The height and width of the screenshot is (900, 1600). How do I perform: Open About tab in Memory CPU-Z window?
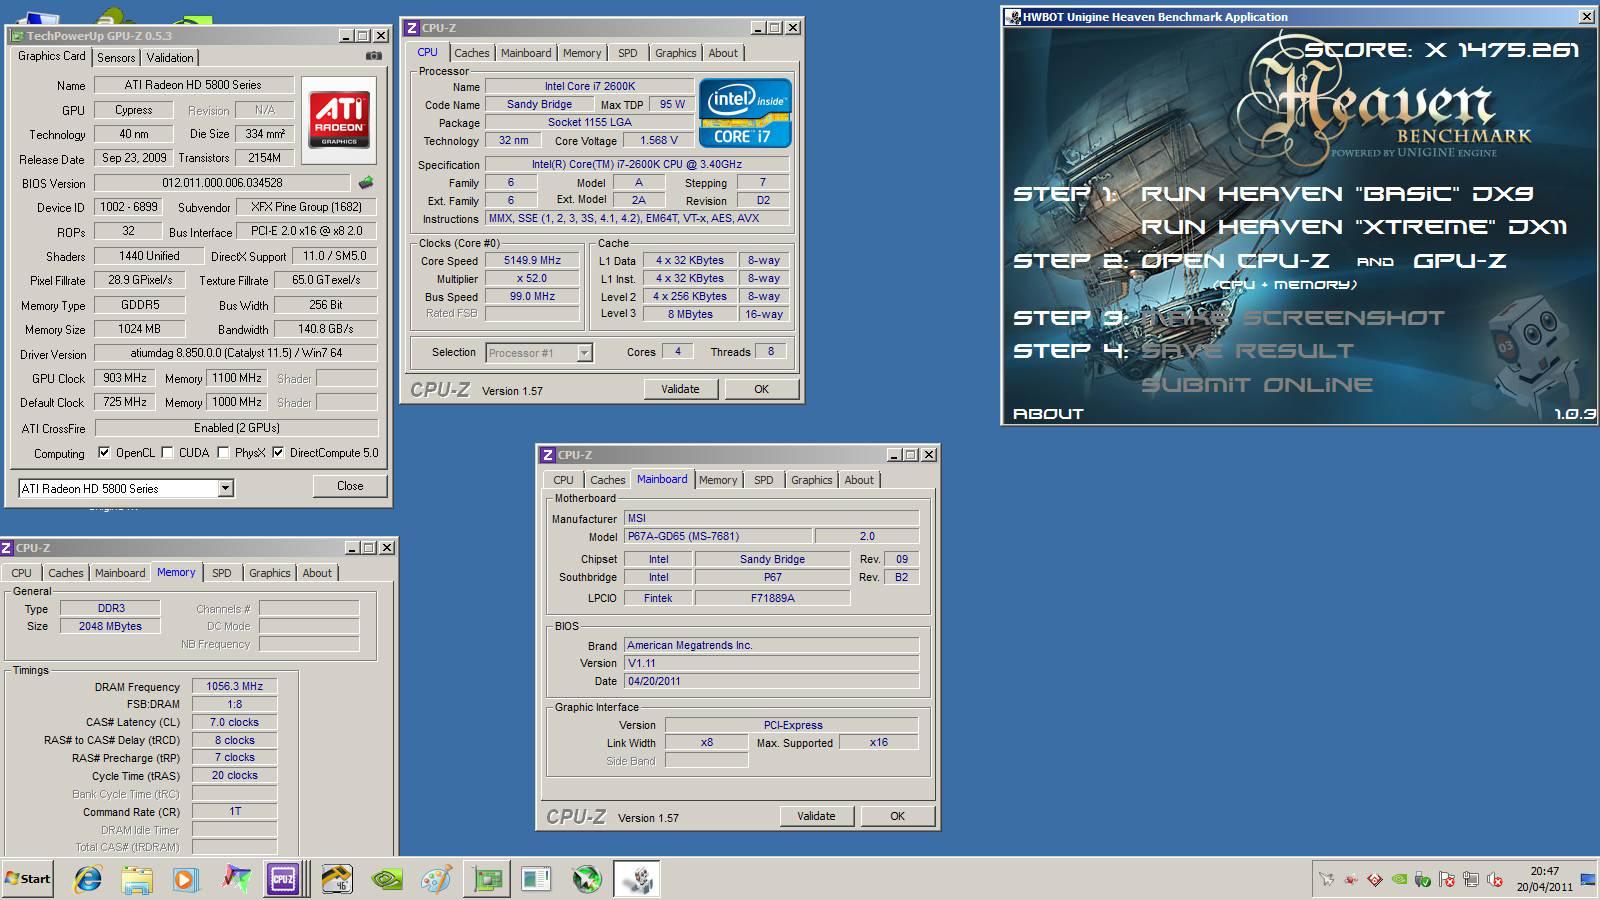pos(317,573)
